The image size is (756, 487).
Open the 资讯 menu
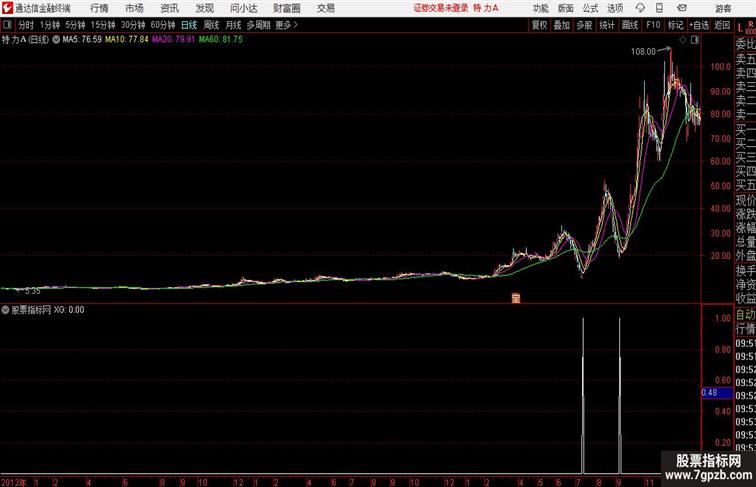click(169, 8)
